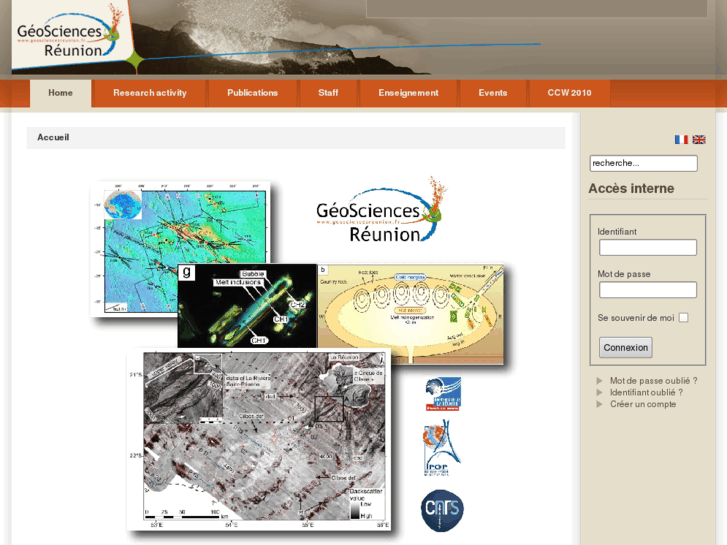The image size is (727, 545).
Task: Open the Research activity menu
Action: pos(150,93)
